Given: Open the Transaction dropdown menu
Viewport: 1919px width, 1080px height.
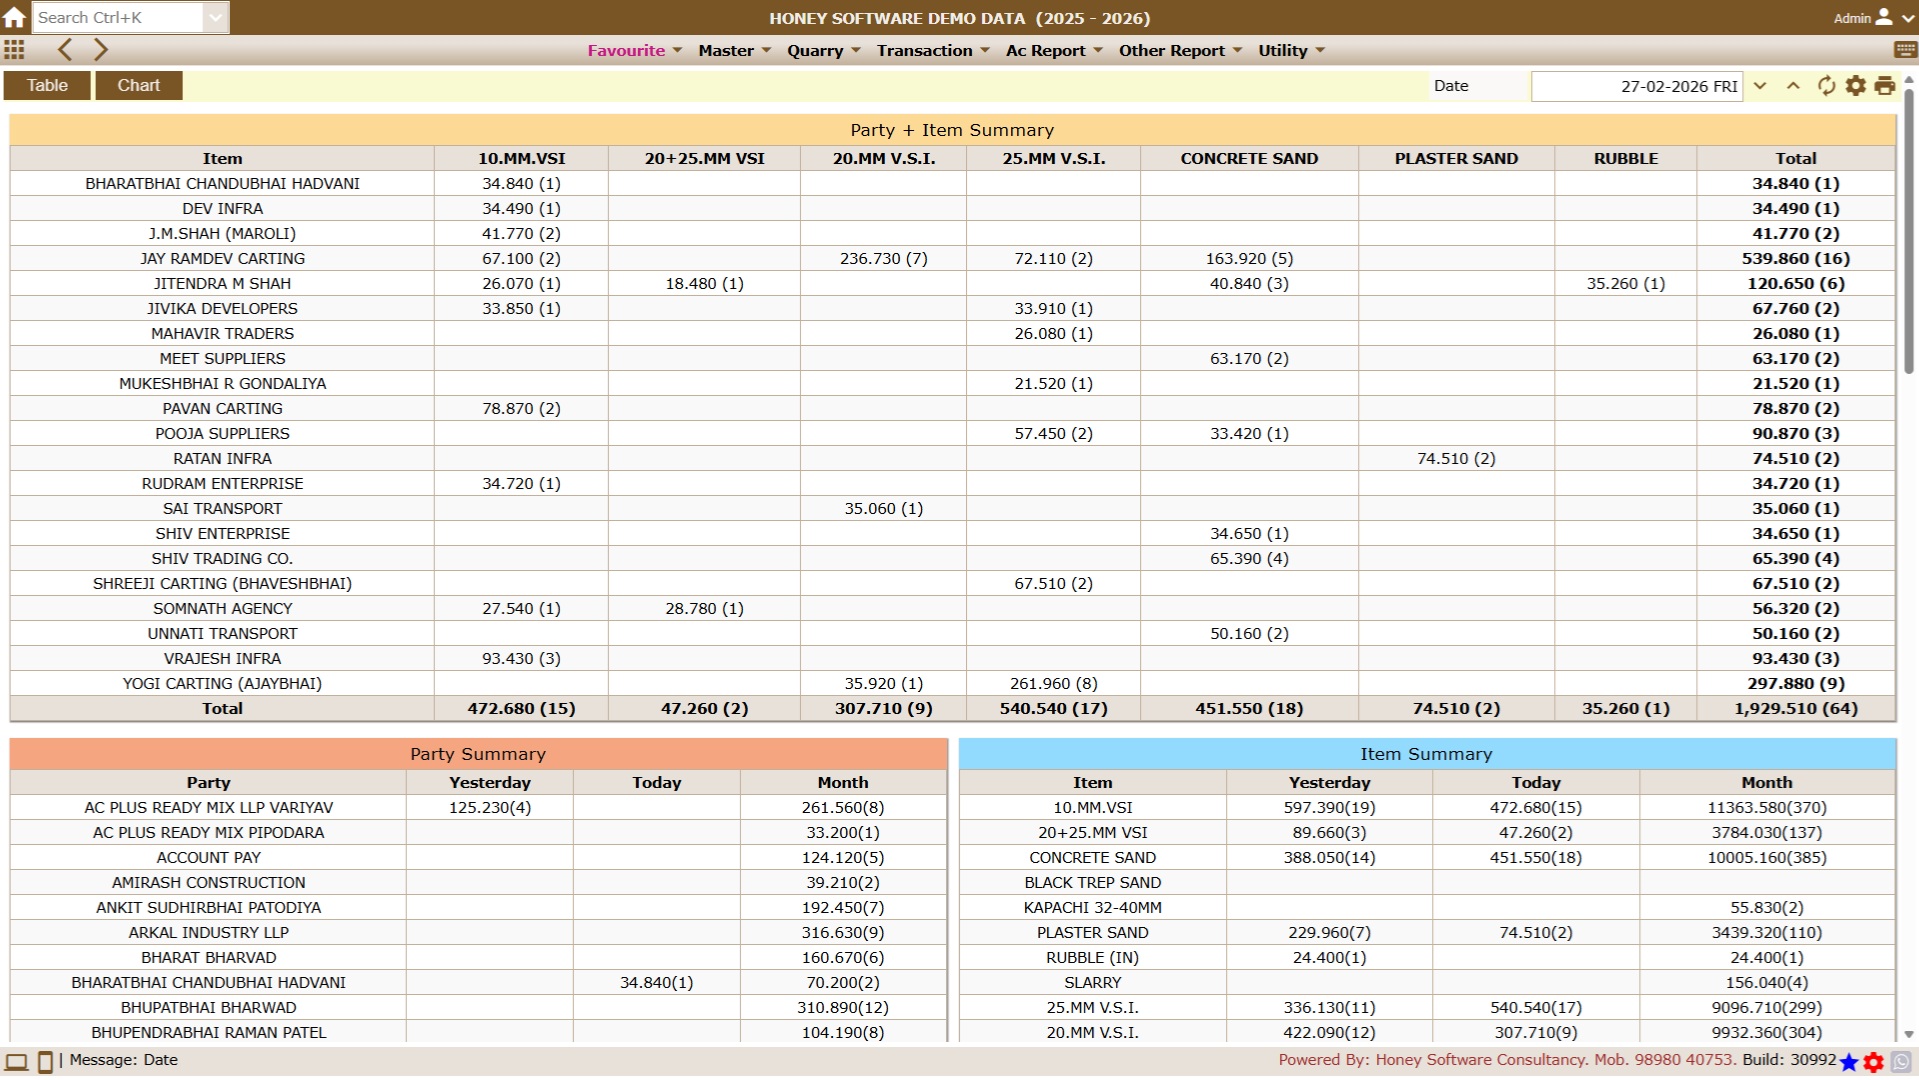Looking at the screenshot, I should tap(932, 50).
